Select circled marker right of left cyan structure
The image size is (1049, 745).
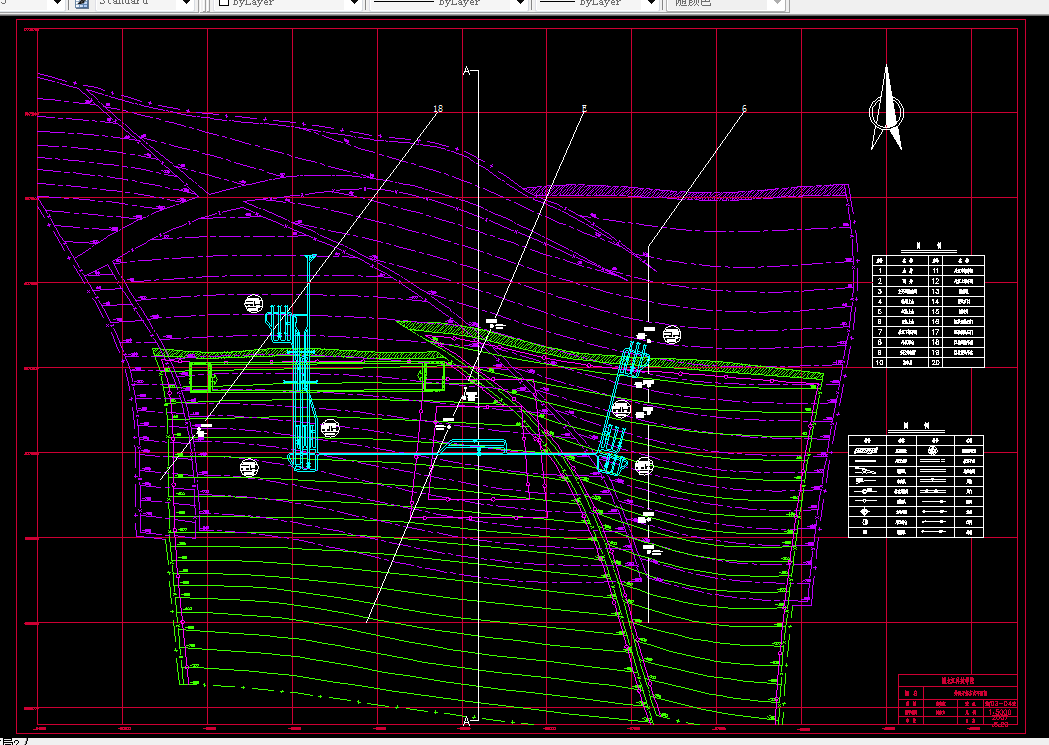330,428
